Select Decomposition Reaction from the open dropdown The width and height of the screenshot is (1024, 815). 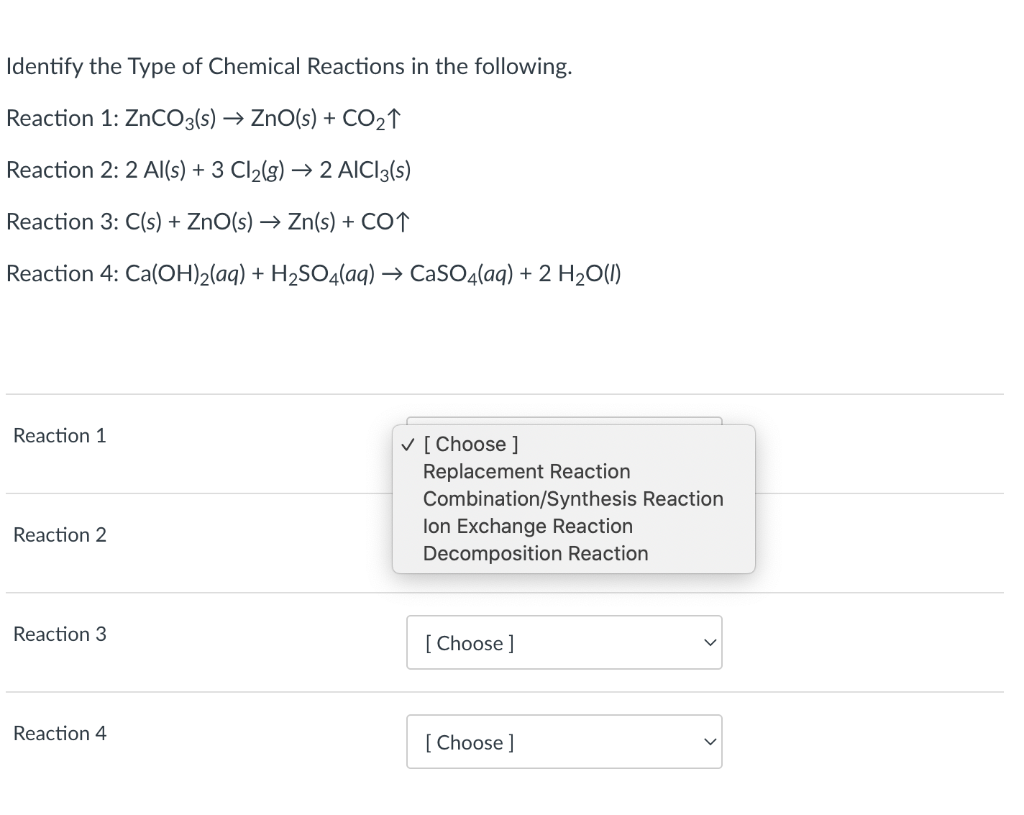point(536,553)
